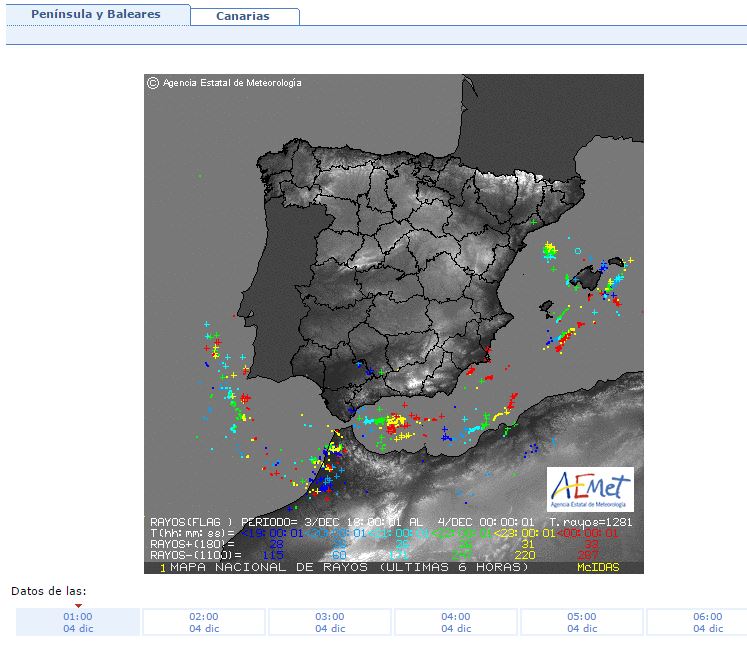Show data for 01:00 04 dic

[78, 622]
